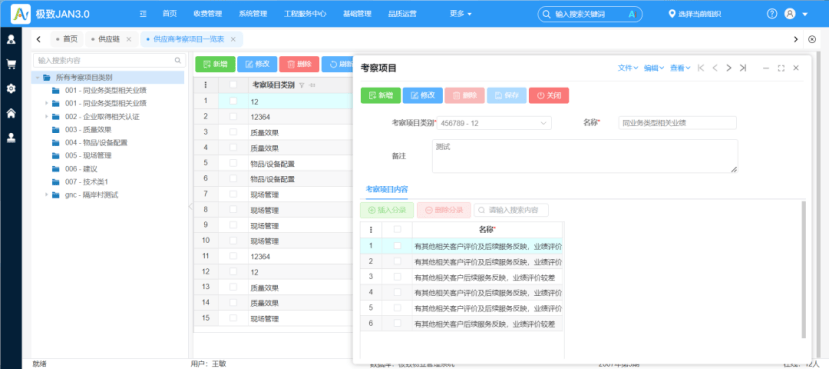
Task: Open the settings gear icon in left sidebar
Action: (11, 88)
